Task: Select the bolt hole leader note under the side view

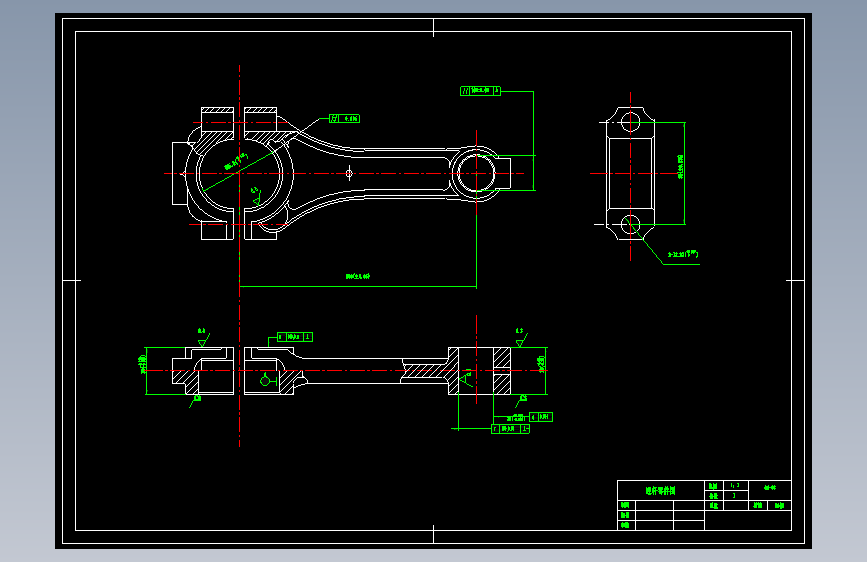Action: 683,254
